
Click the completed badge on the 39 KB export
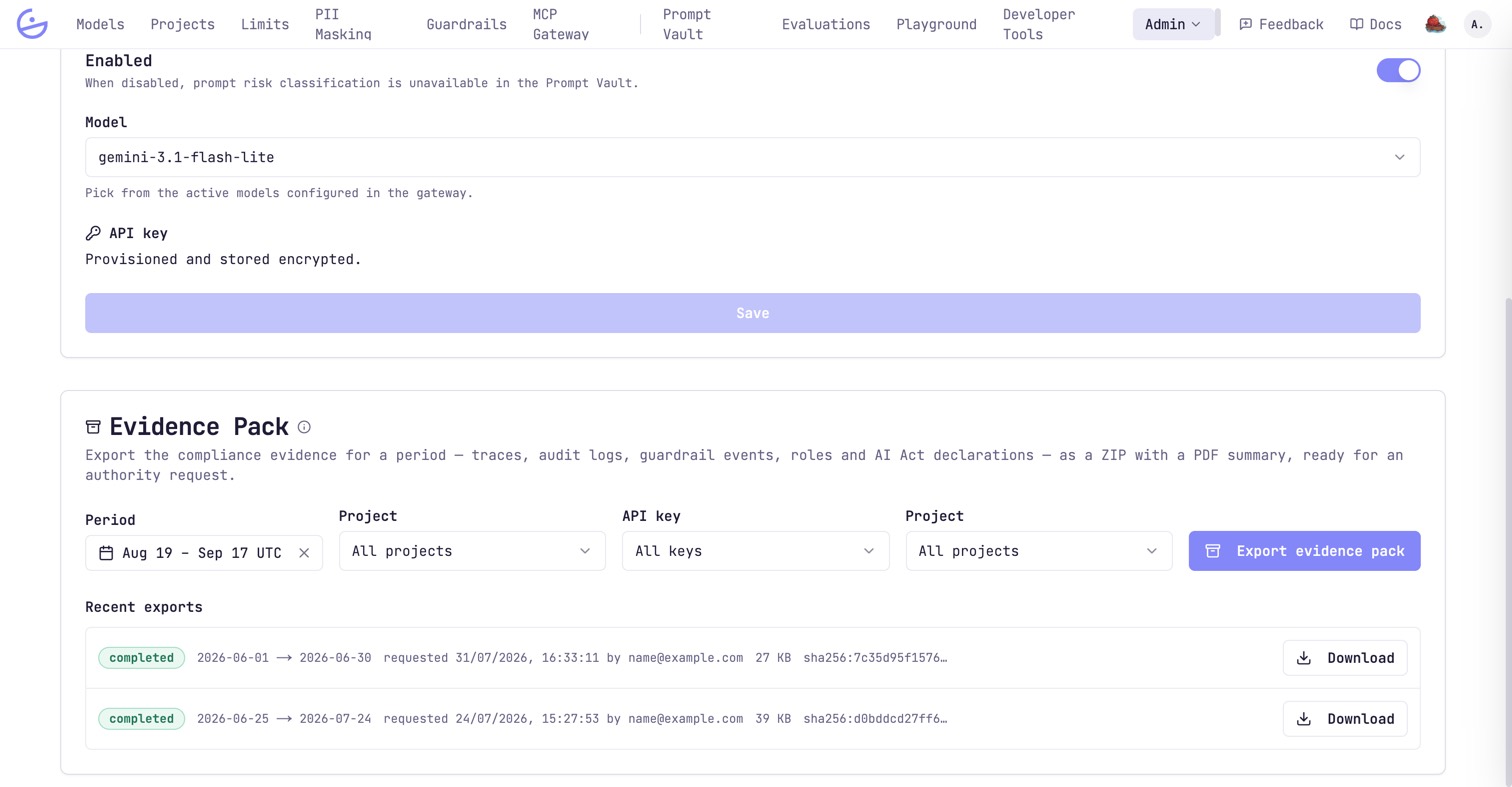141,719
